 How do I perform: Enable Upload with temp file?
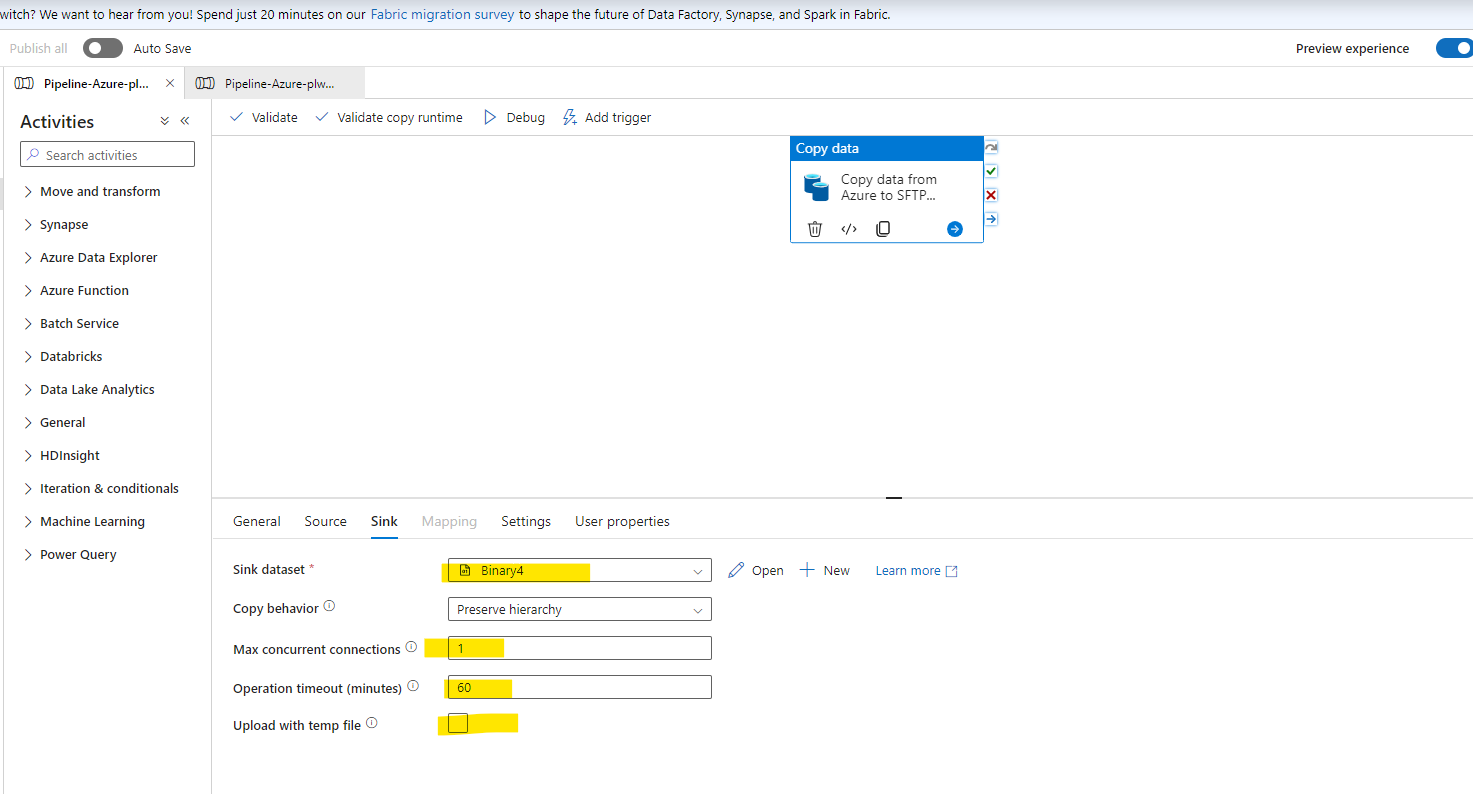456,722
